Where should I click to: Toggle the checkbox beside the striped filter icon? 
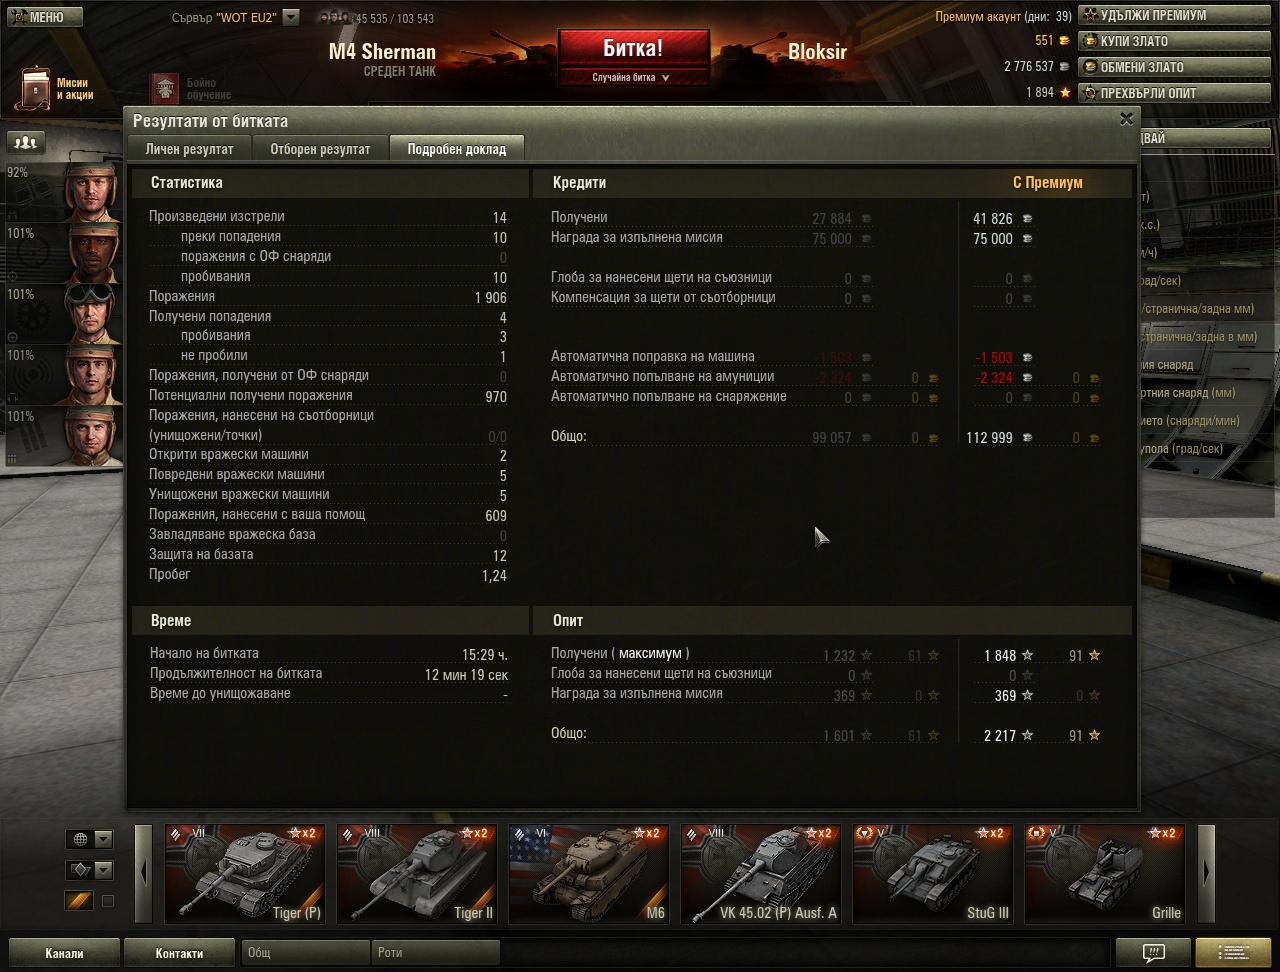click(108, 901)
